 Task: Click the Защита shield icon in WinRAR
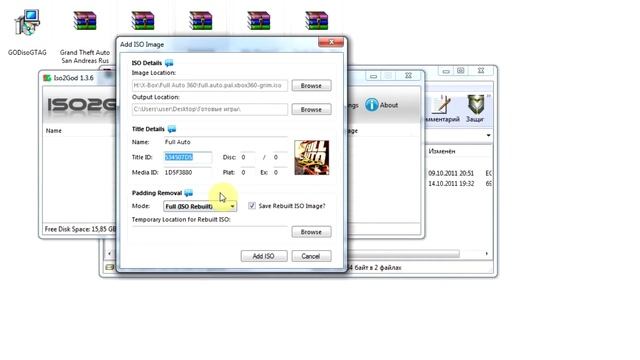[476, 104]
